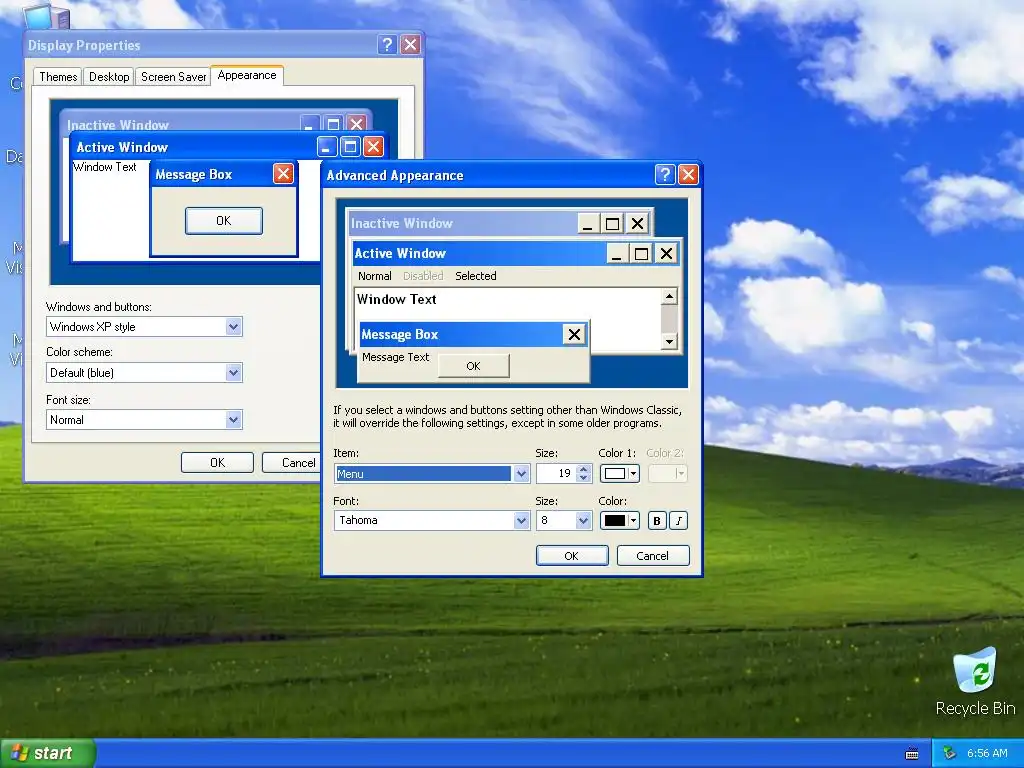Screen dimensions: 1024x768
Task: Switch to the Themes tab
Action: [x=58, y=76]
